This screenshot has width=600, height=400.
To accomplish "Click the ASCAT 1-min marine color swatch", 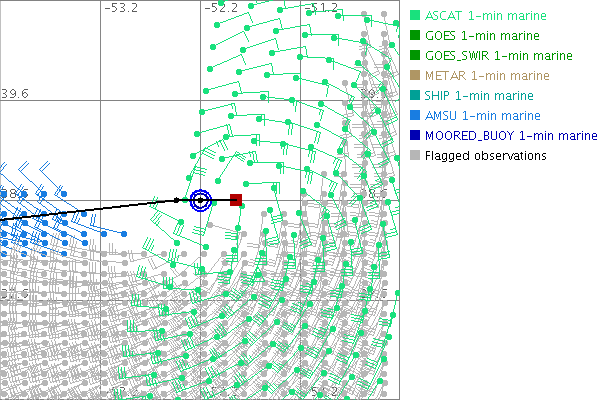I will 415,16.
